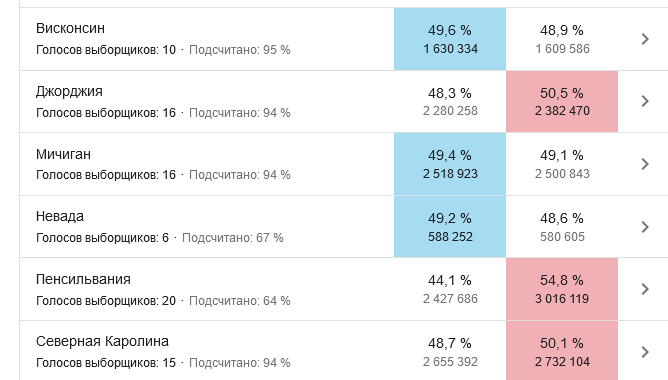Expand the Джорджия row chevron
The height and width of the screenshot is (380, 668).
(645, 101)
